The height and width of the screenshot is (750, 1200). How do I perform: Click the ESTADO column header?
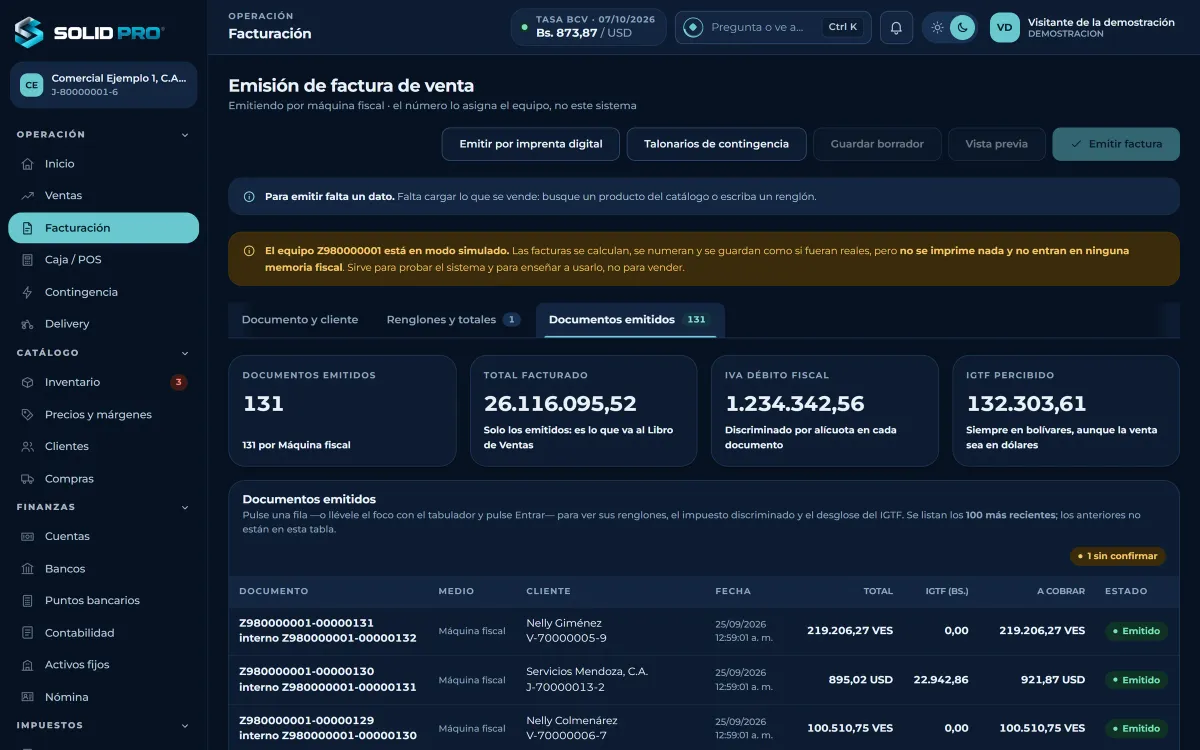click(x=1126, y=591)
